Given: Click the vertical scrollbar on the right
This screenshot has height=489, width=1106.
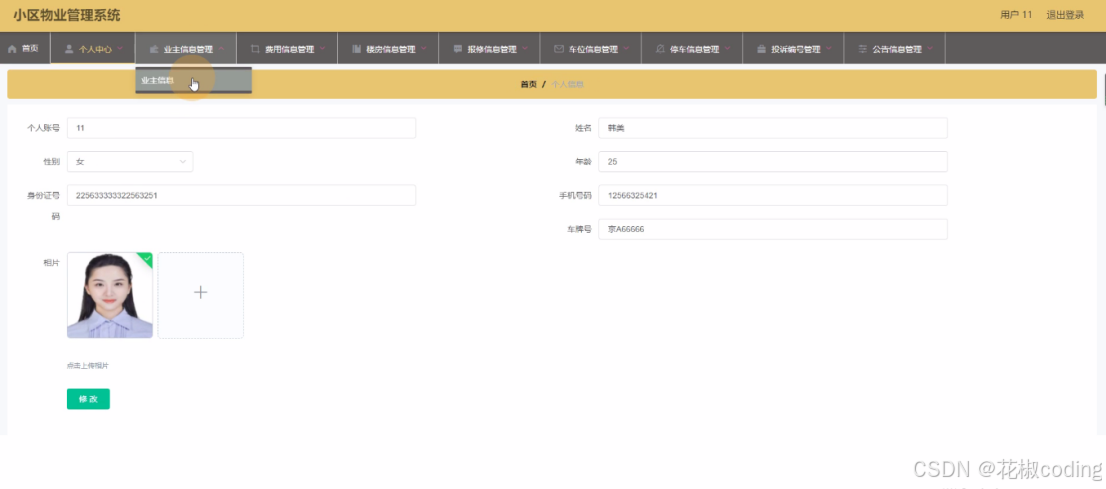Looking at the screenshot, I should [1104, 89].
